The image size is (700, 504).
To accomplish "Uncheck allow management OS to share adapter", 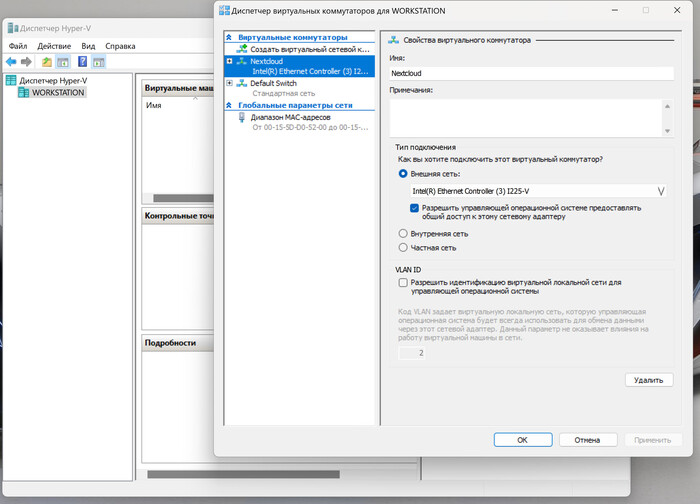I will coord(414,208).
